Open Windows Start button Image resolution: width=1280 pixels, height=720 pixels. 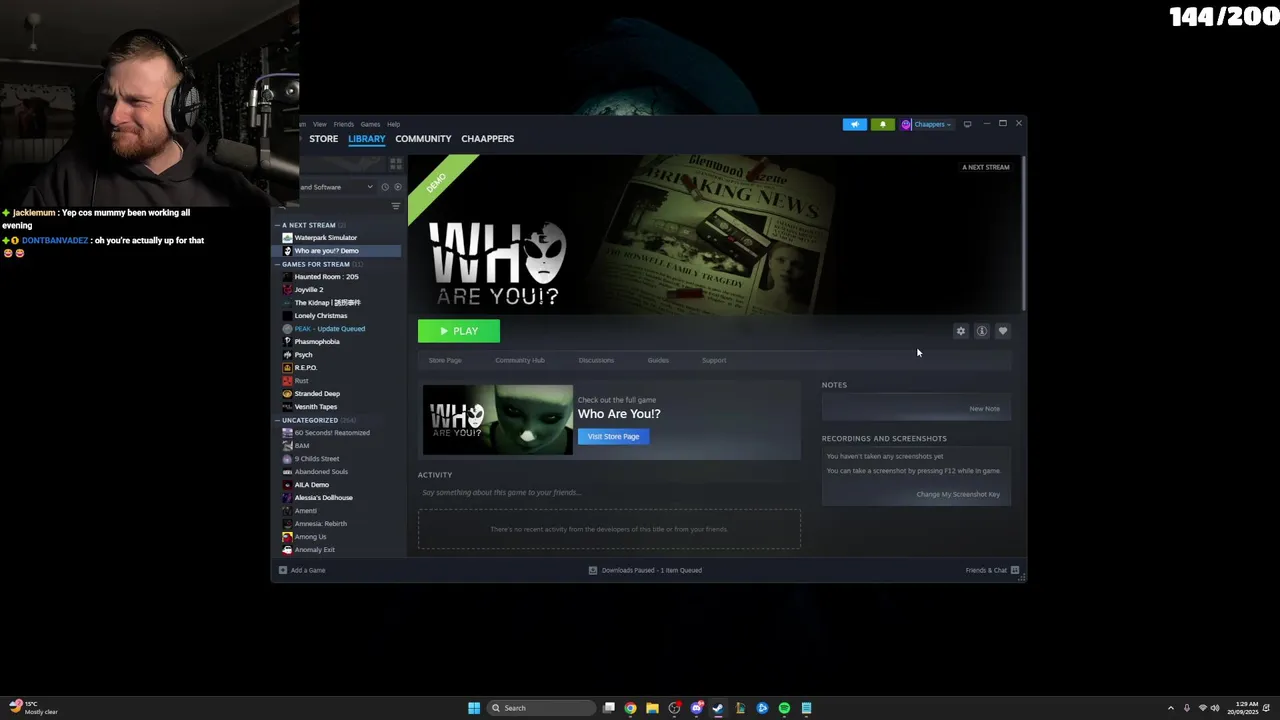click(x=474, y=708)
